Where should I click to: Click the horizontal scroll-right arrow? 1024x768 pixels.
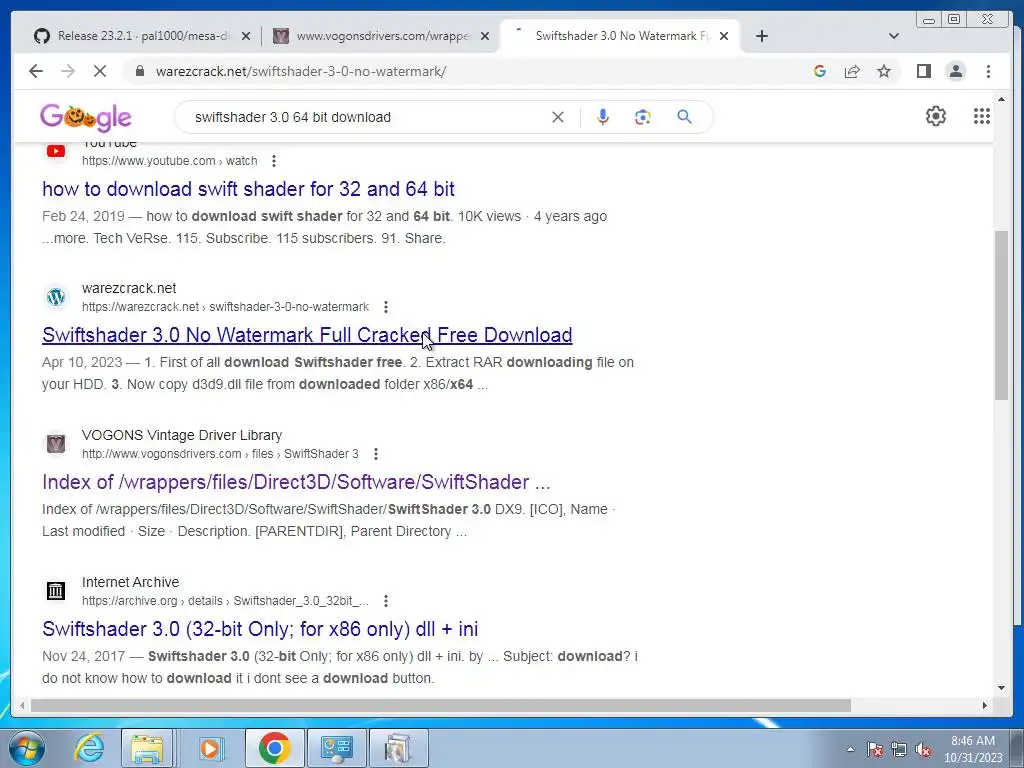tap(985, 705)
